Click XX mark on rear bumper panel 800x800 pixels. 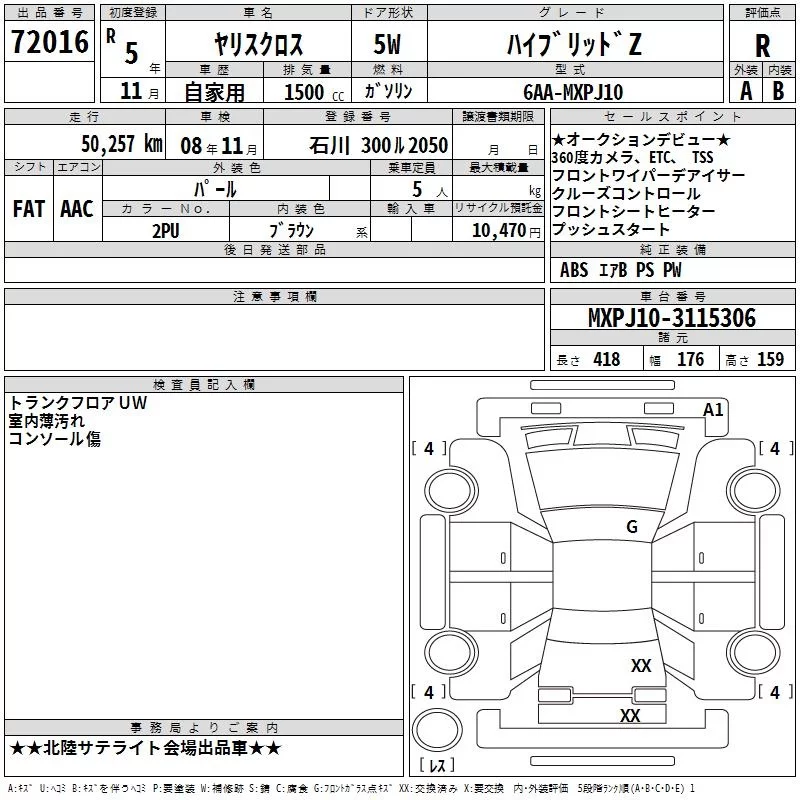630,715
